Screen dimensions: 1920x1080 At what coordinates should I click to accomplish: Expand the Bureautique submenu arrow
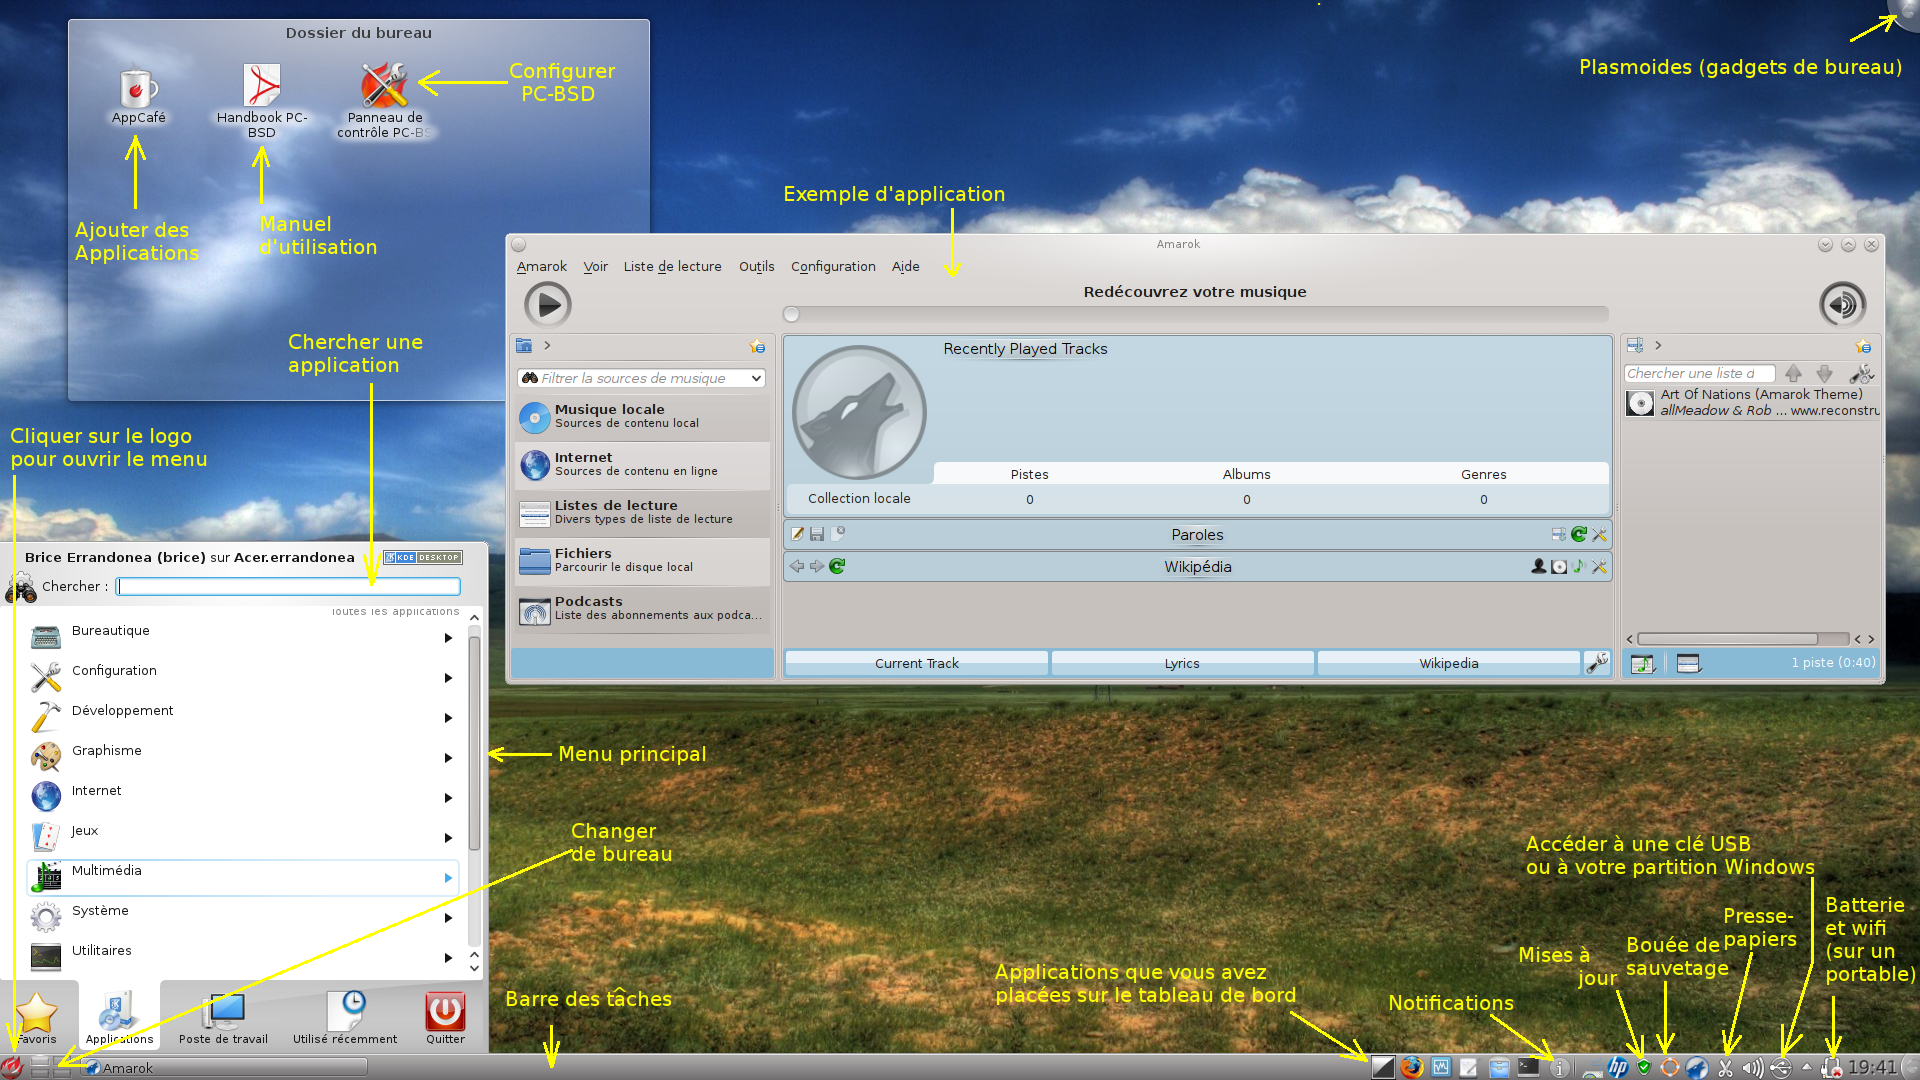coord(448,638)
